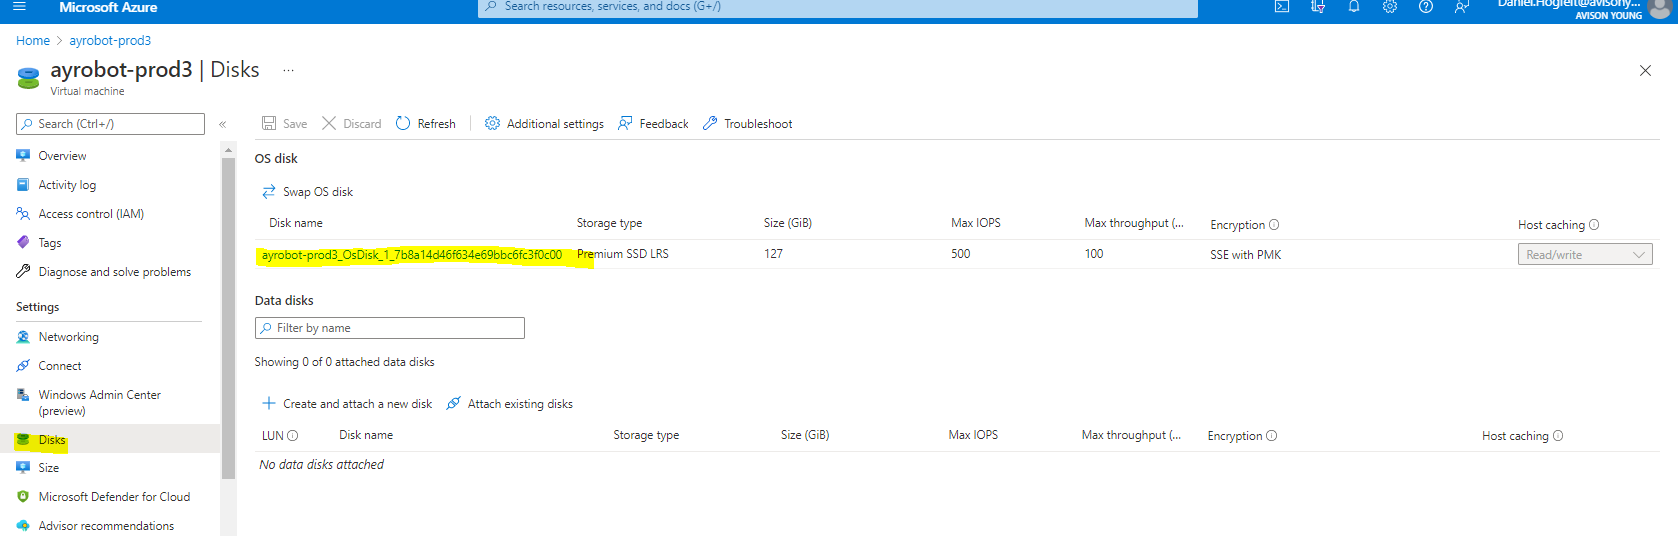The width and height of the screenshot is (1678, 536).
Task: Collapse the left navigation menu
Action: (x=223, y=124)
